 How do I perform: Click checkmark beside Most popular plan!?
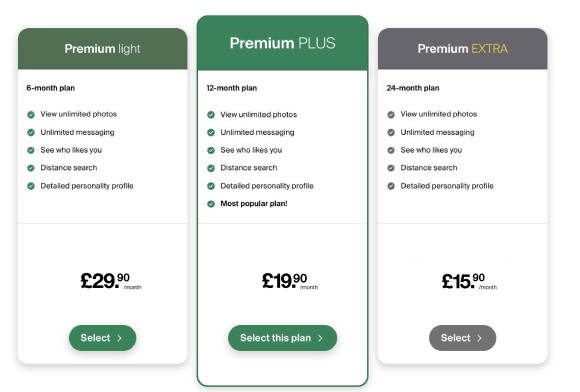pos(211,204)
